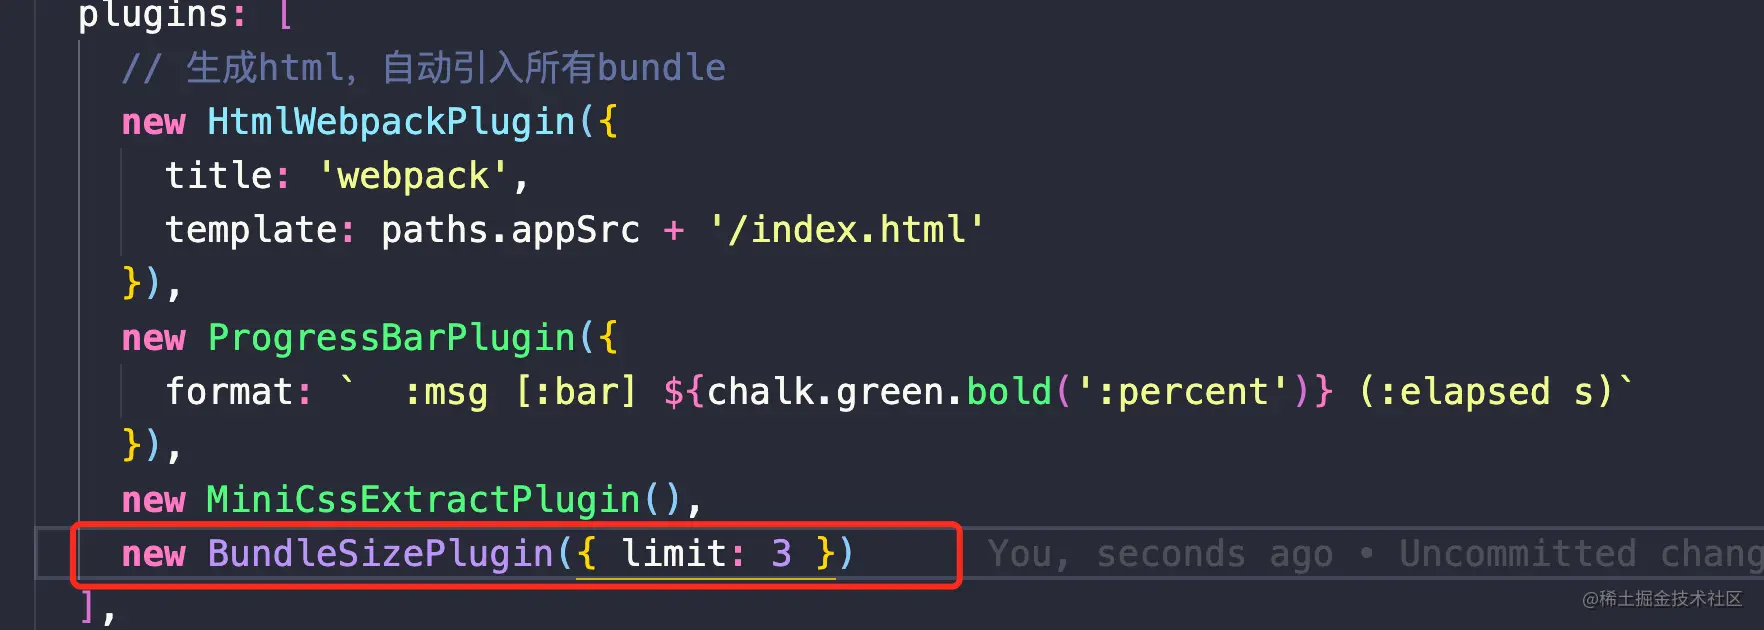
Task: Click the HtmlWebpackPlugin class name
Action: click(x=391, y=122)
